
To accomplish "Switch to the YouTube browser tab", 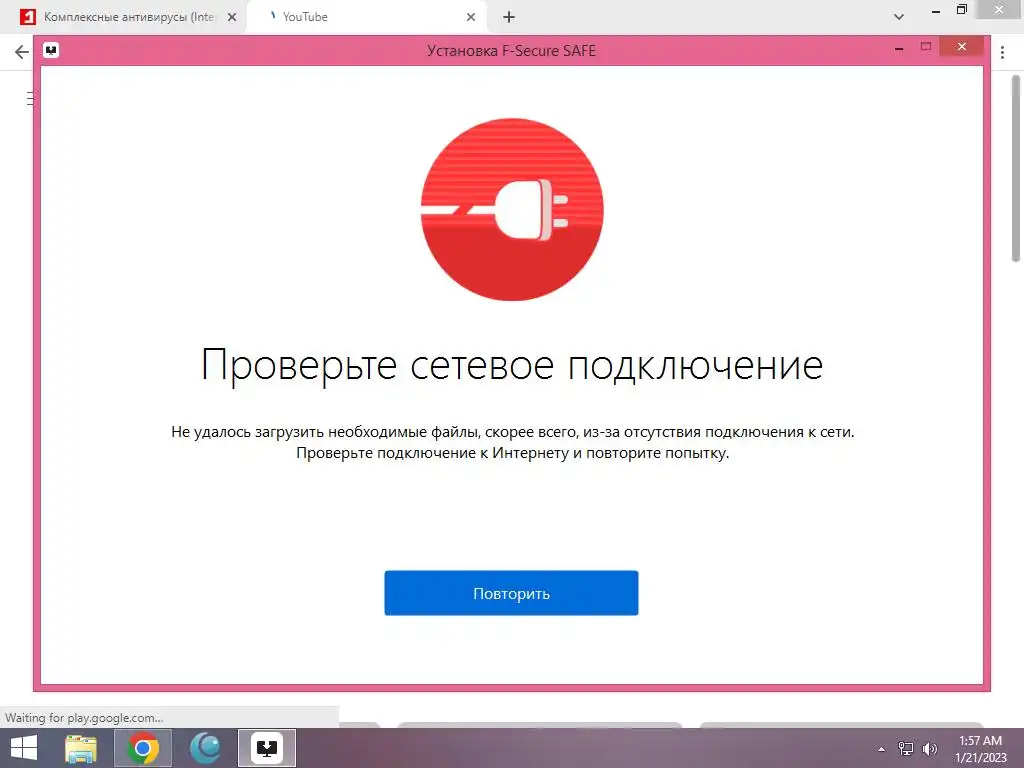I will coord(366,17).
